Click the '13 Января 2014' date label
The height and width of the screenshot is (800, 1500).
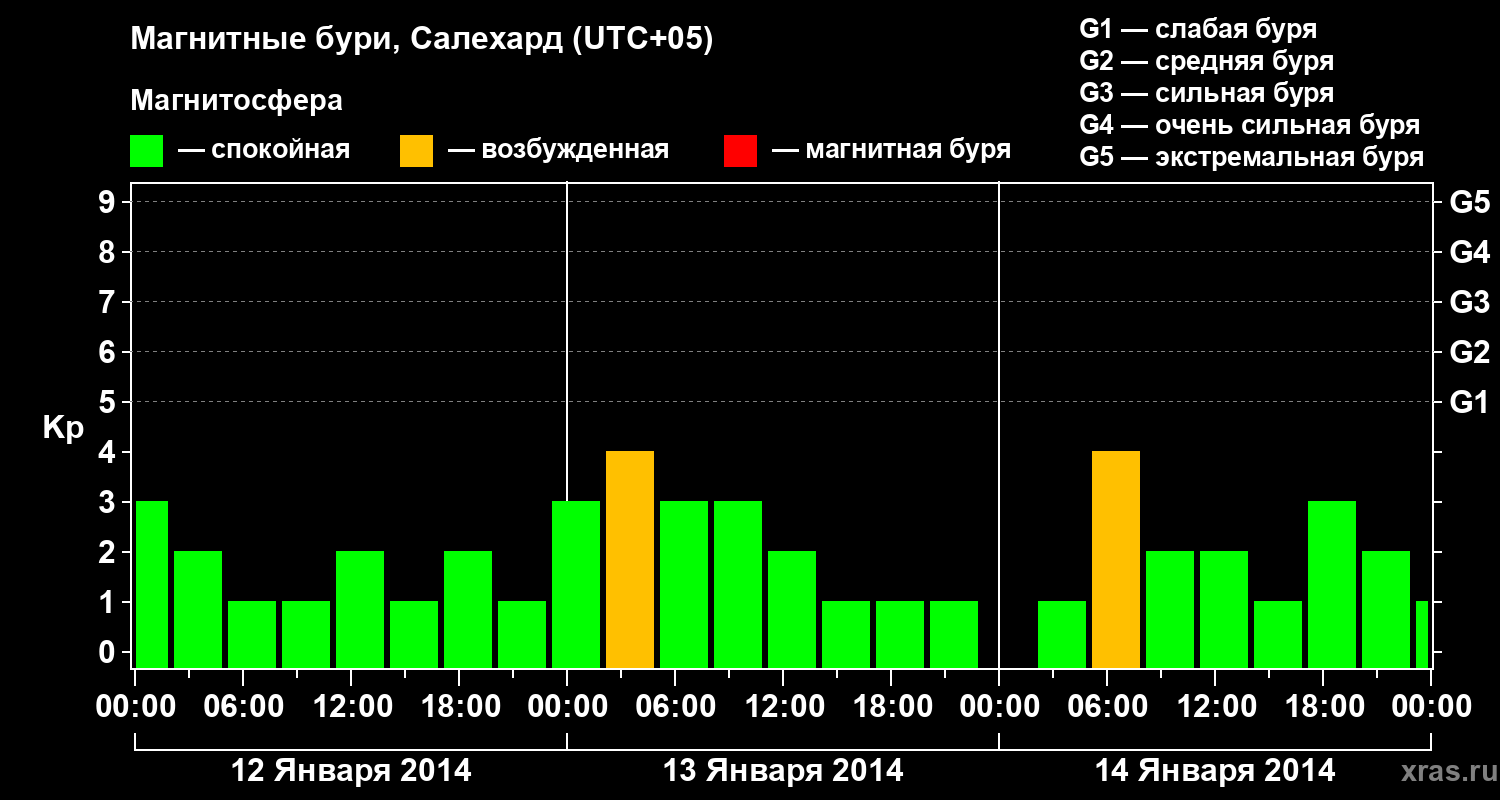click(783, 771)
